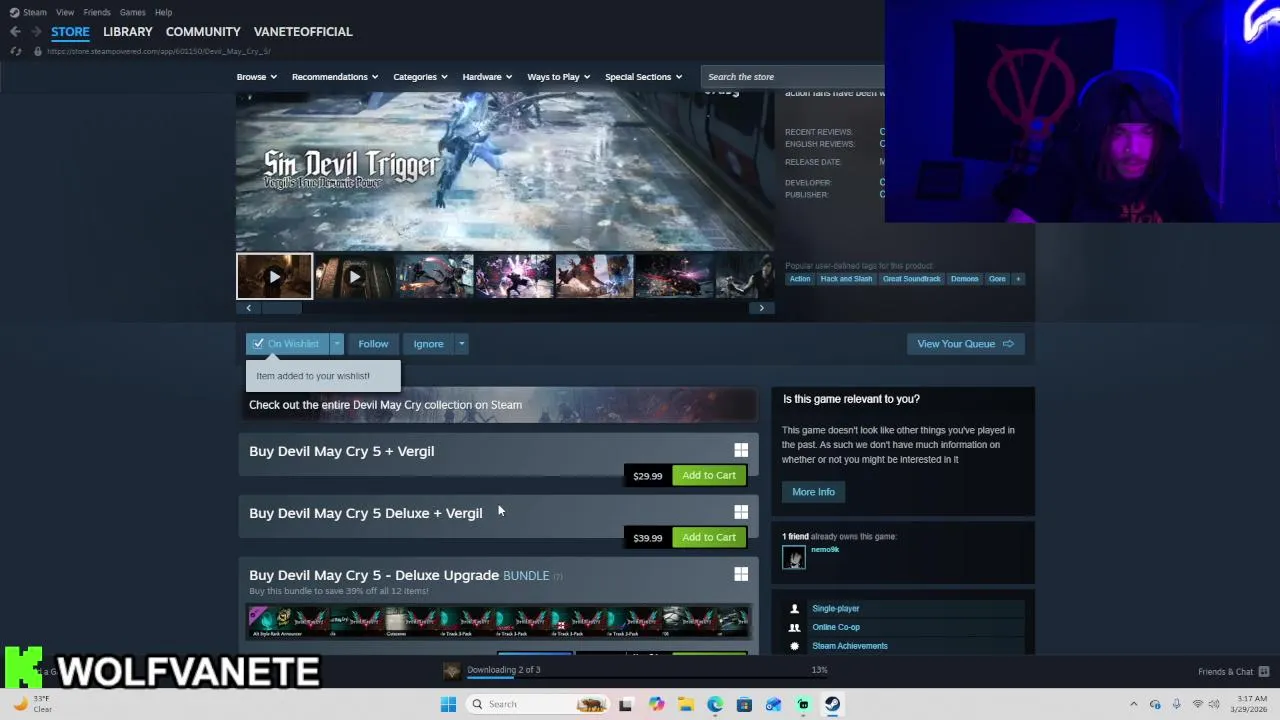The image size is (1280, 720).
Task: Click friend nemo9k's avatar
Action: point(794,558)
